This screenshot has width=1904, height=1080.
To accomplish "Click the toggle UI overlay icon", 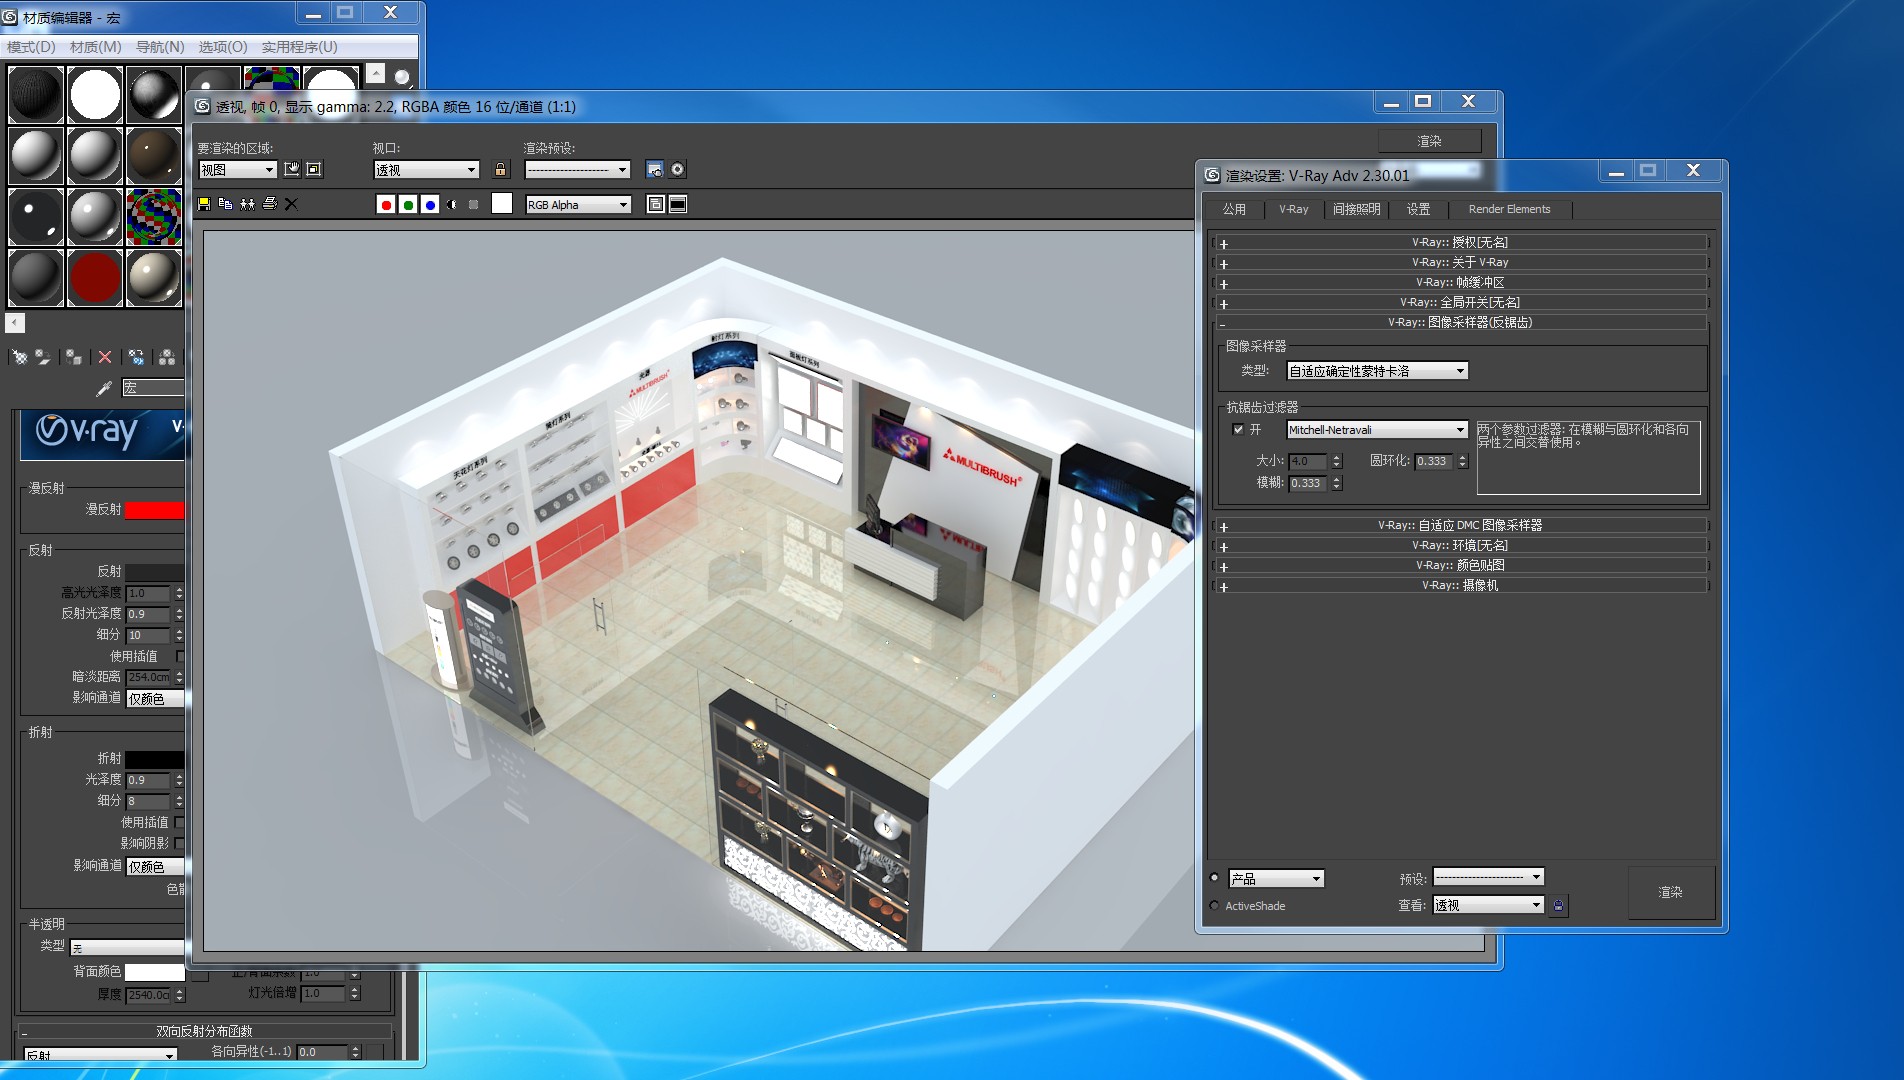I will click(656, 204).
